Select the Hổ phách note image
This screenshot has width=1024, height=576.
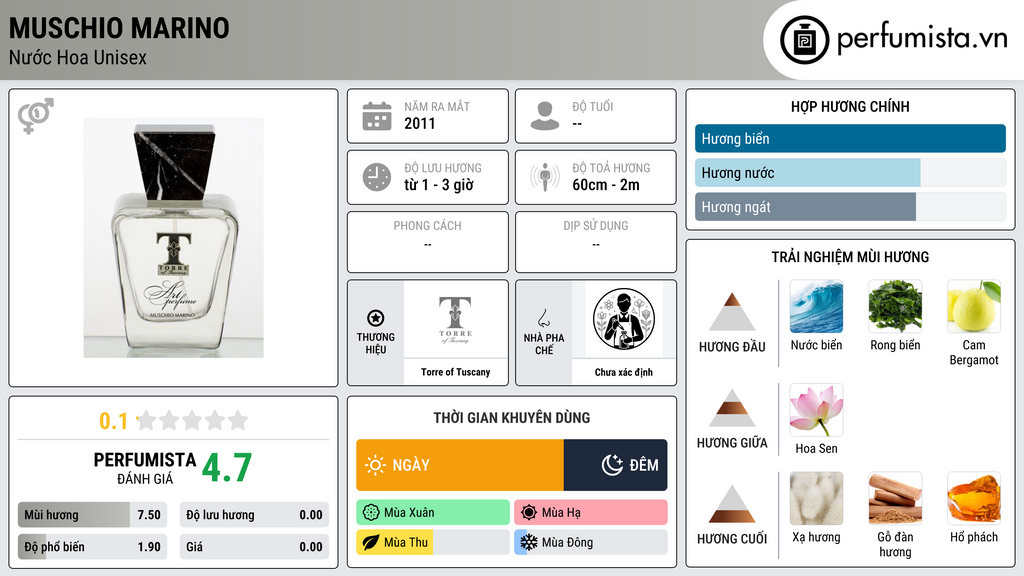coord(974,498)
